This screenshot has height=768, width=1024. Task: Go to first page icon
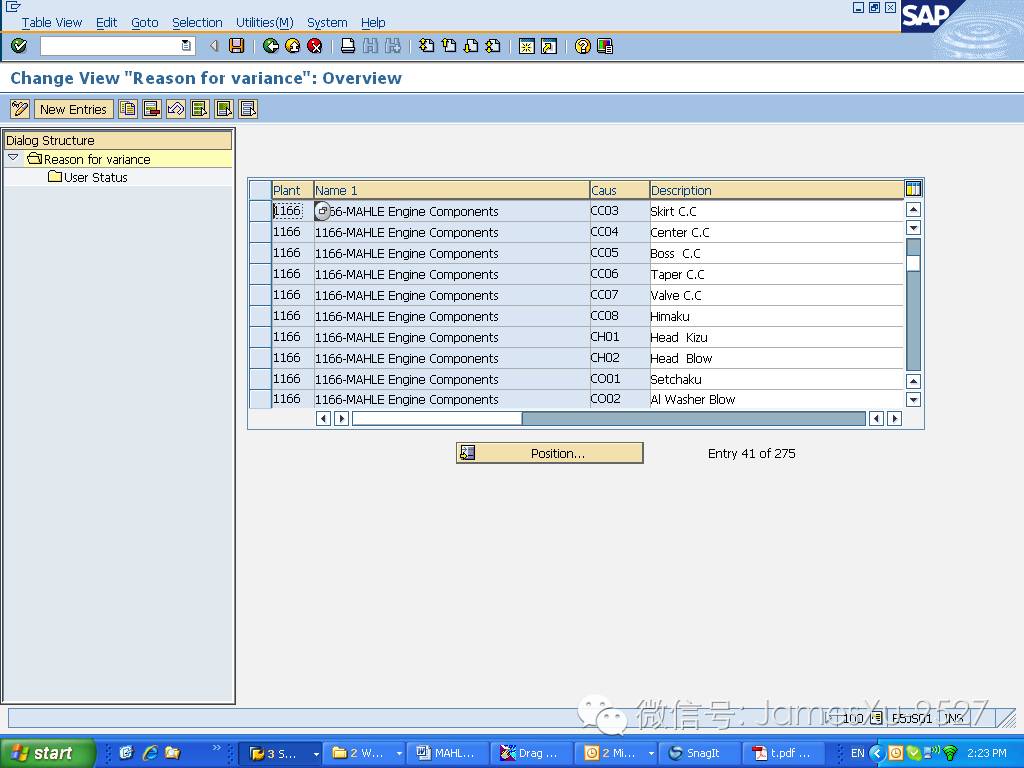point(426,46)
